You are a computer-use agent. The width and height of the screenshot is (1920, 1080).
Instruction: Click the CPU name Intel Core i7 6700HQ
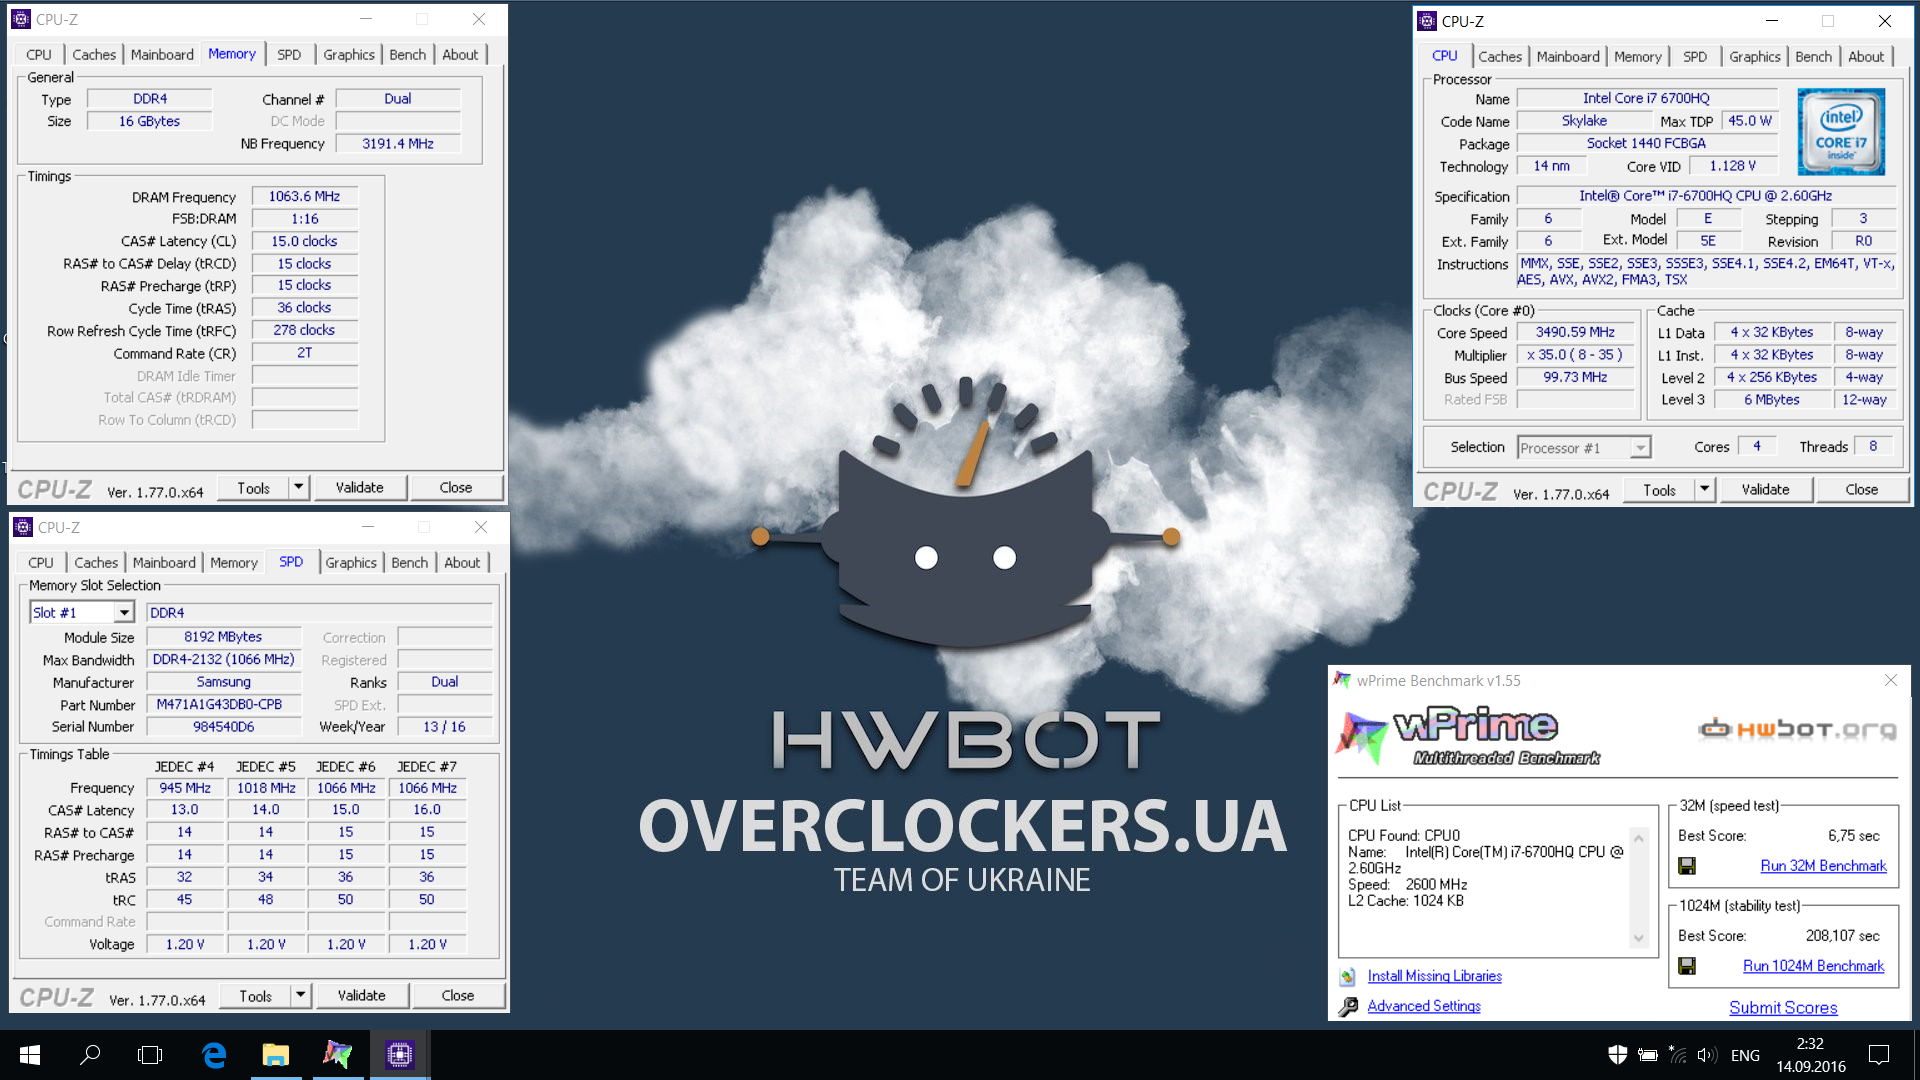pyautogui.click(x=1646, y=99)
